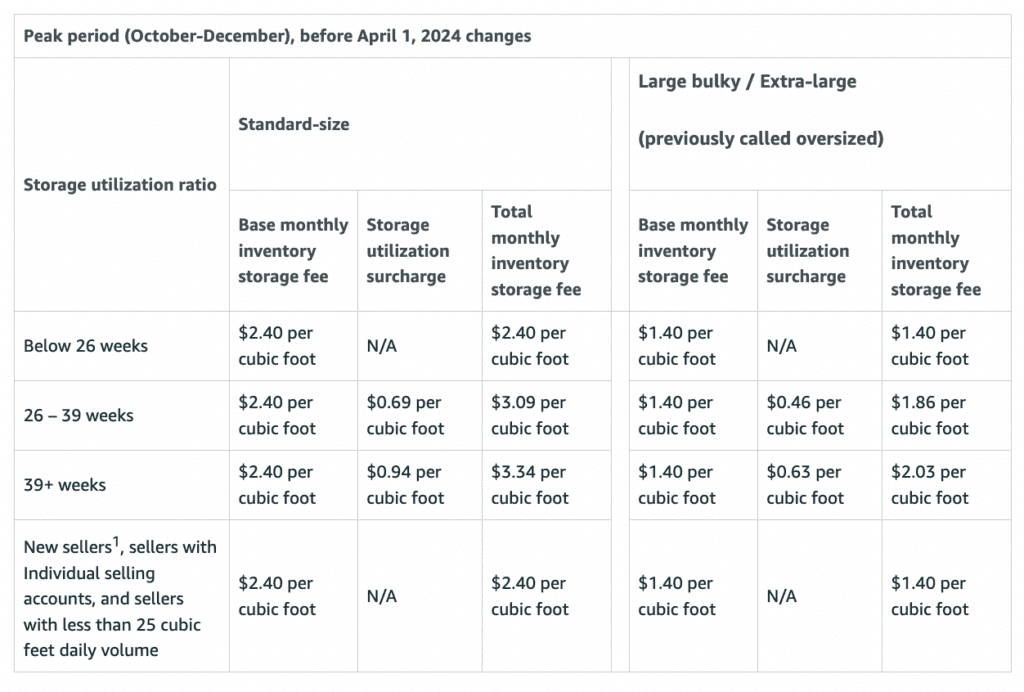Click the Below 26 weeks row label
The width and height of the screenshot is (1024, 692).
pos(86,346)
